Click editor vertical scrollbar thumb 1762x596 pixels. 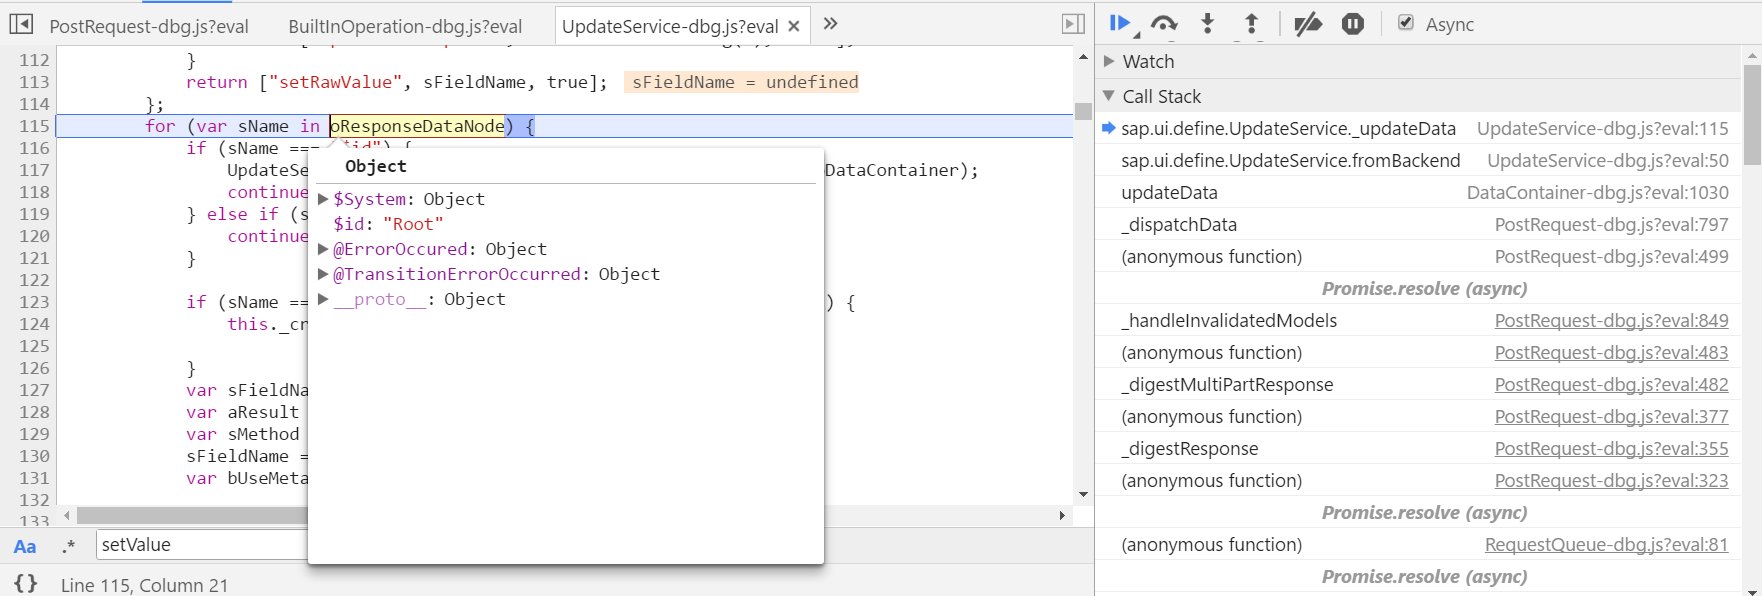pyautogui.click(x=1083, y=111)
